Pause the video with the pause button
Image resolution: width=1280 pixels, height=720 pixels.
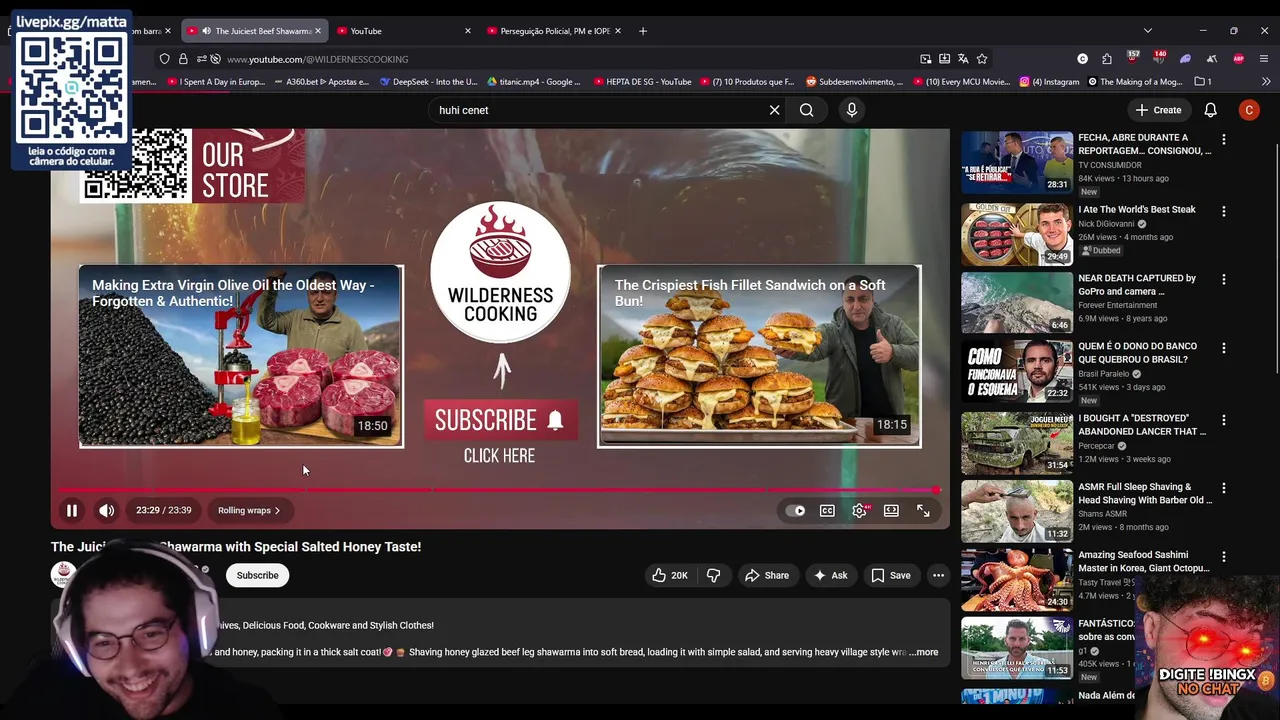(72, 510)
